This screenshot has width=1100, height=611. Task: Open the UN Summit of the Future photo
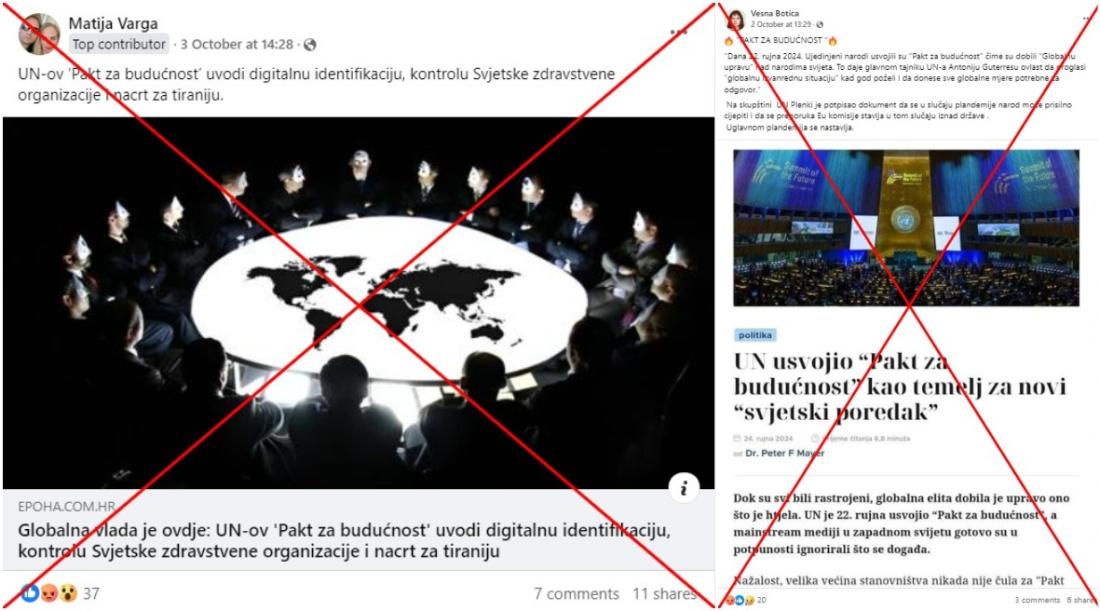[x=906, y=228]
